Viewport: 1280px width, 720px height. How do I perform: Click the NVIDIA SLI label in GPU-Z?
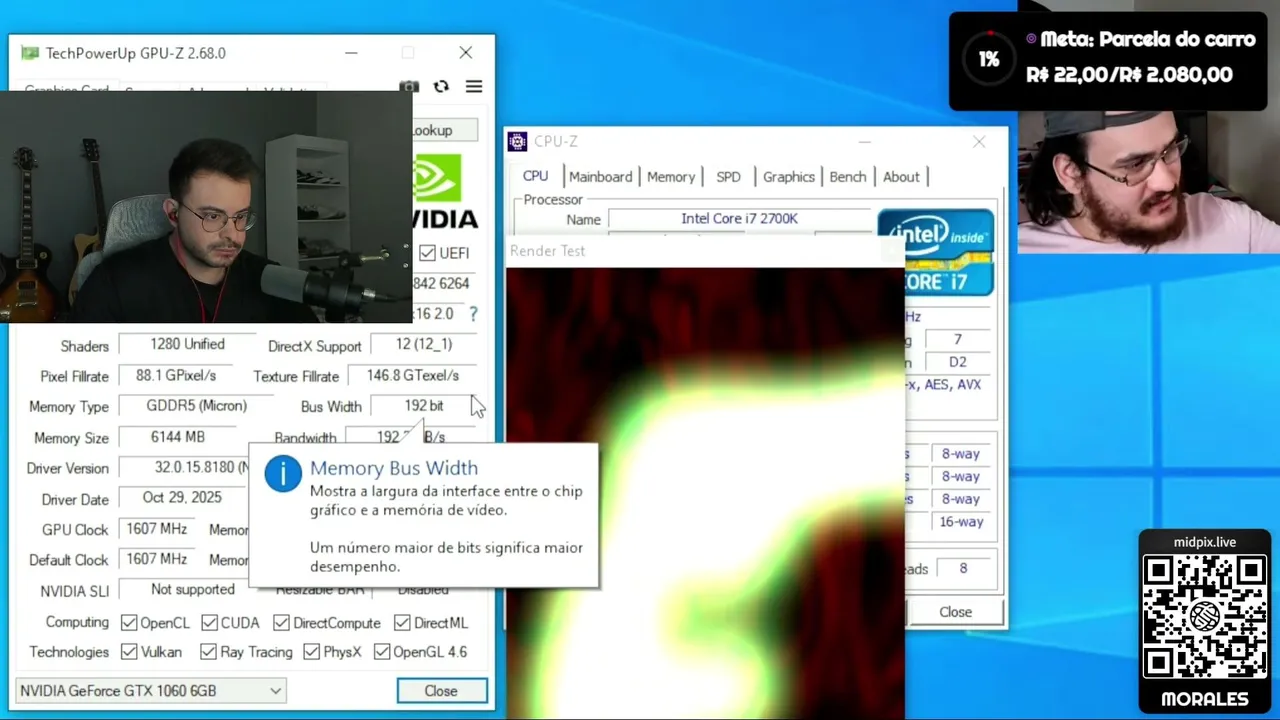point(74,592)
